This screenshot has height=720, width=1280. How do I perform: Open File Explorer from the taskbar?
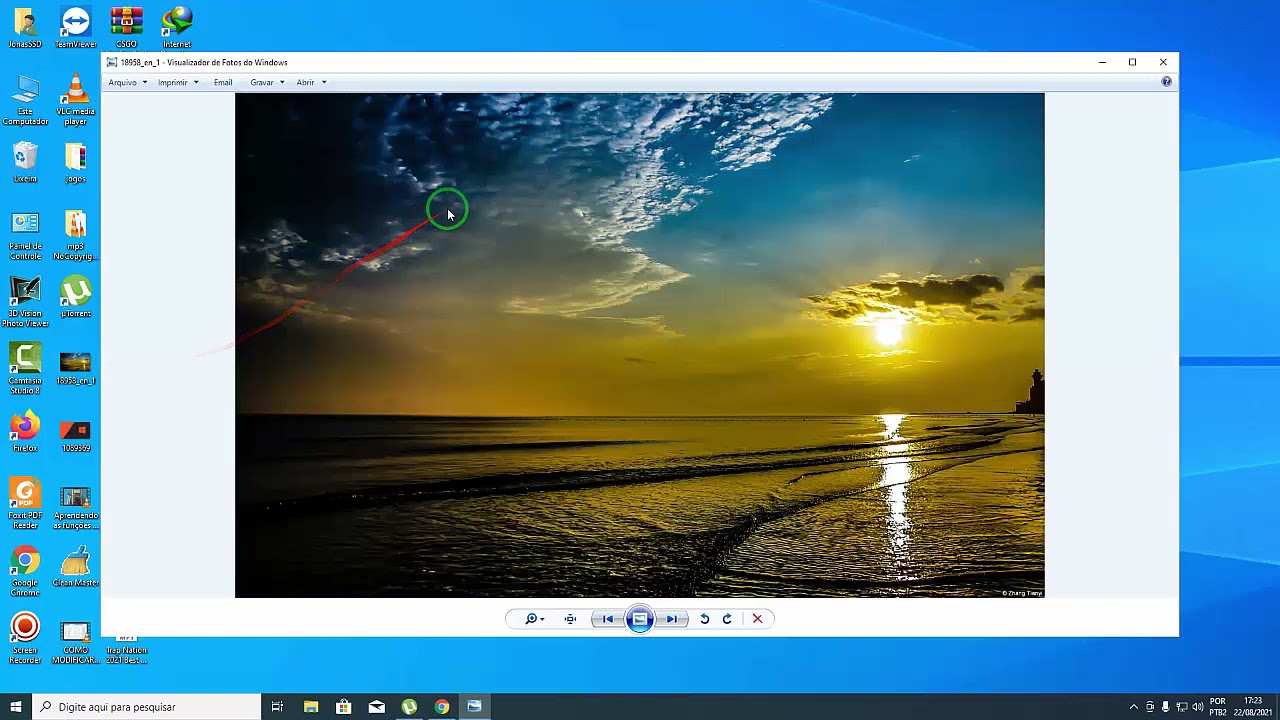click(311, 707)
